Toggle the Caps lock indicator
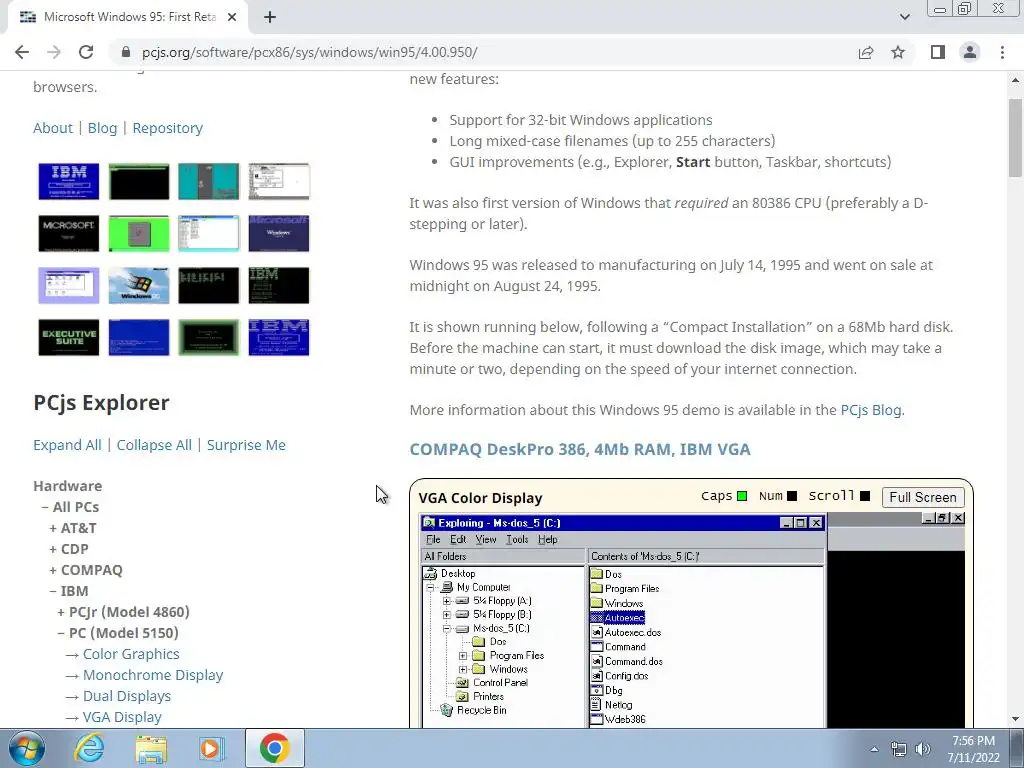The width and height of the screenshot is (1024, 768). click(742, 496)
